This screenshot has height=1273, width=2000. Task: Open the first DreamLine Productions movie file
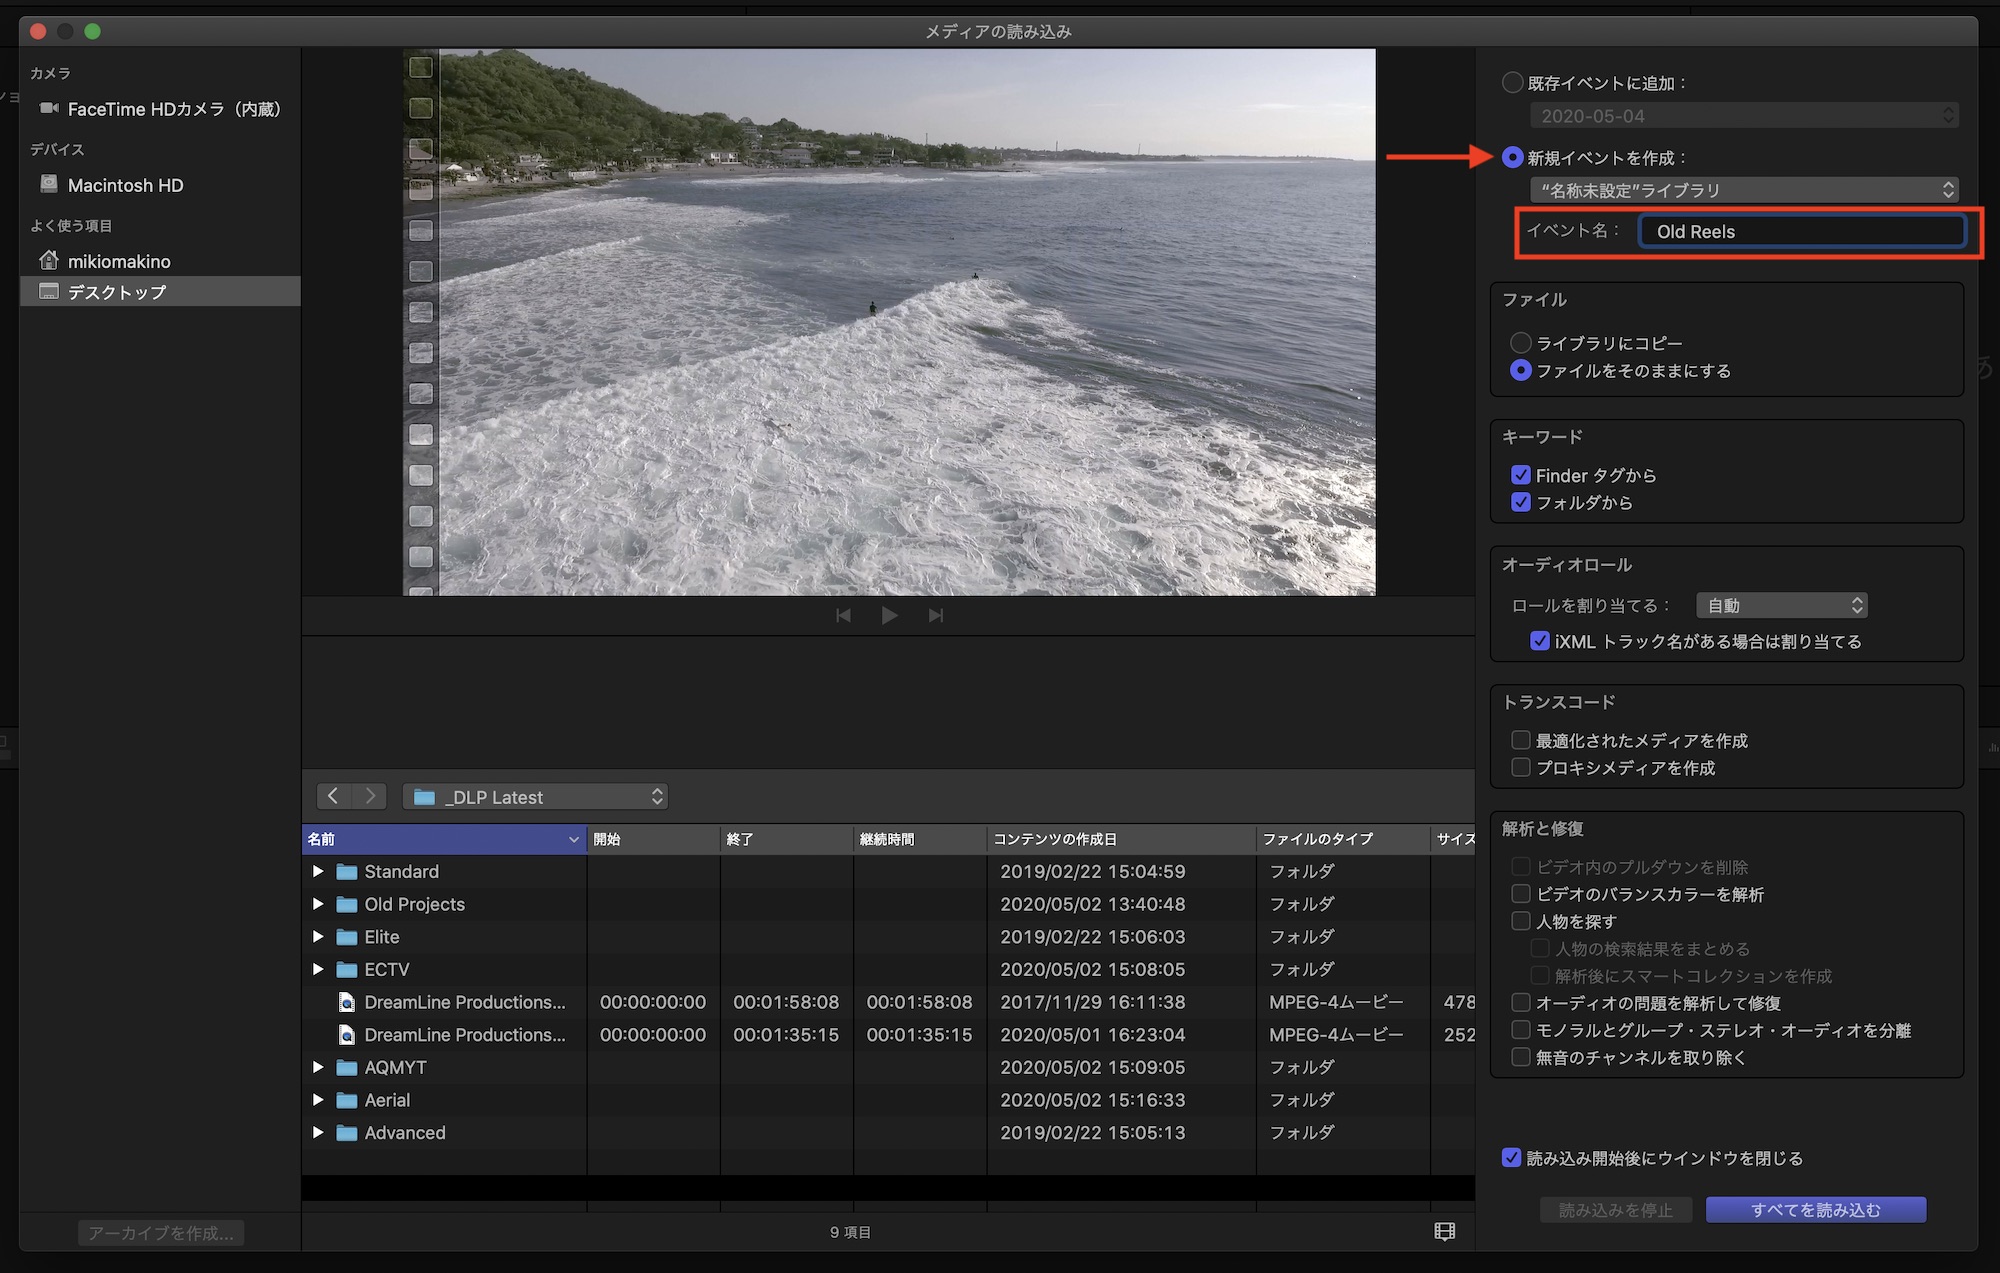(464, 1002)
